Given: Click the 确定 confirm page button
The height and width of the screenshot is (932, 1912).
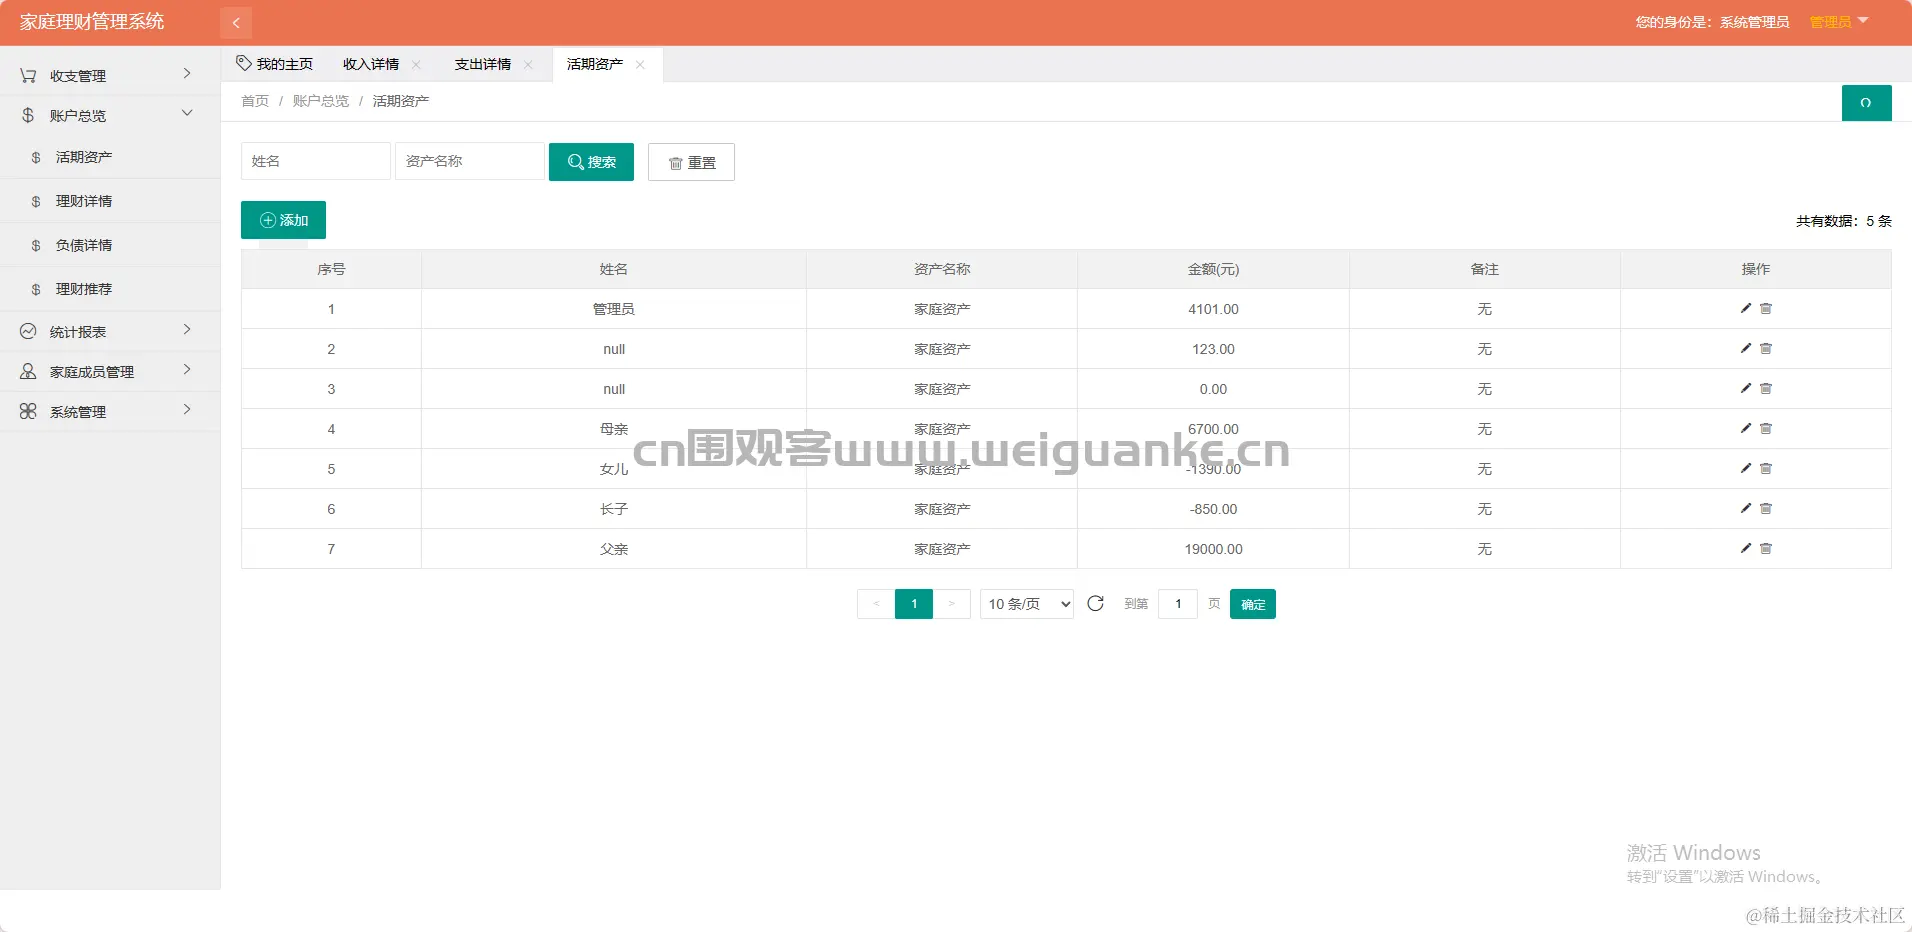Looking at the screenshot, I should click(1253, 604).
